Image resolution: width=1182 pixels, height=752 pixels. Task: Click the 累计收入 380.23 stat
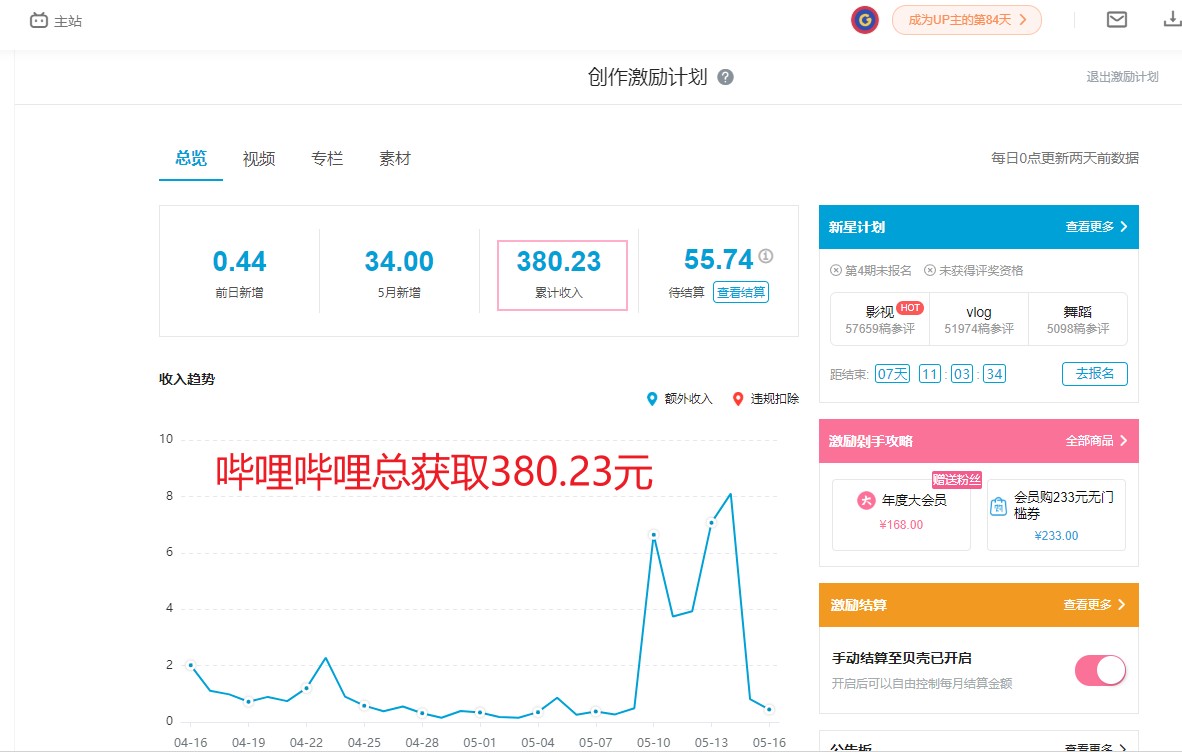point(562,275)
